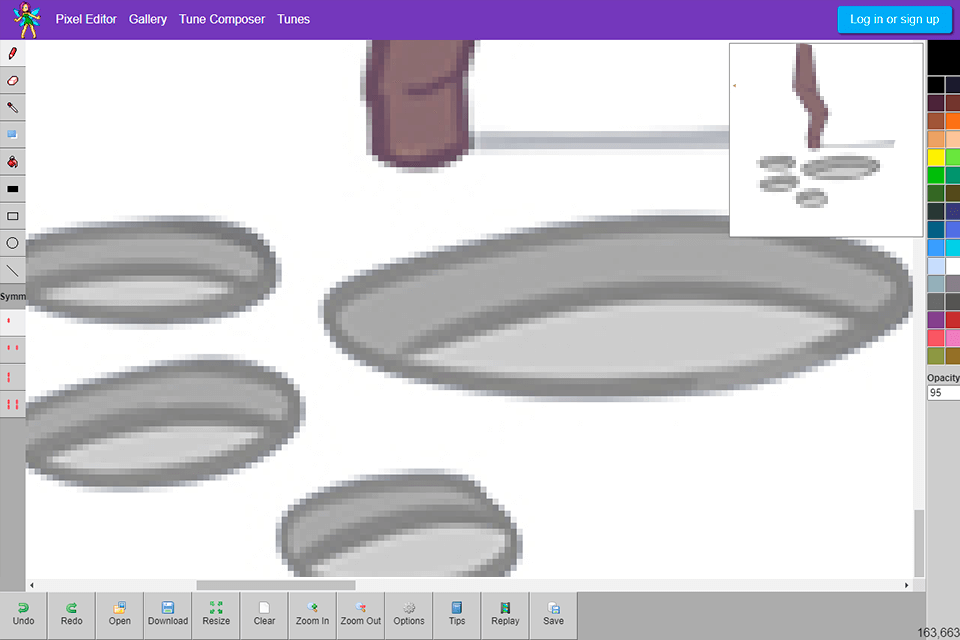Image resolution: width=960 pixels, height=640 pixels.
Task: Select the eraser tool
Action: 13,80
